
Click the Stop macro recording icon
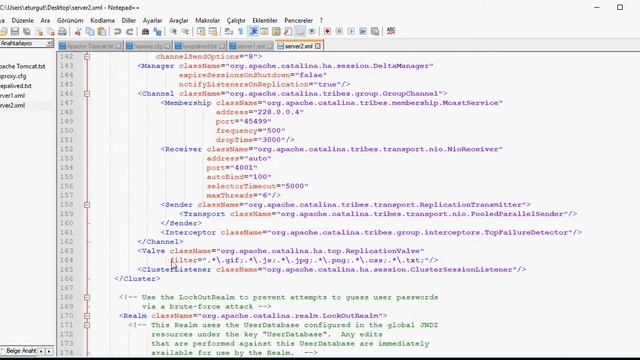[339, 31]
